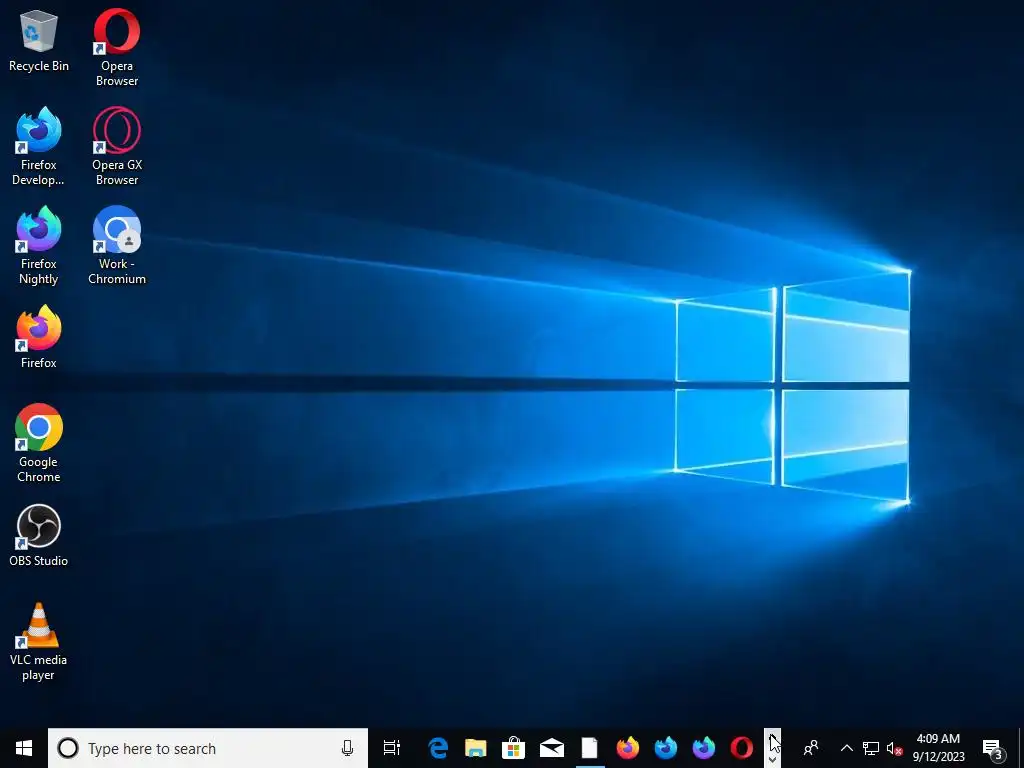Screen dimensions: 1024x768
Task: Activate the microphone voice search icon
Action: (347, 748)
